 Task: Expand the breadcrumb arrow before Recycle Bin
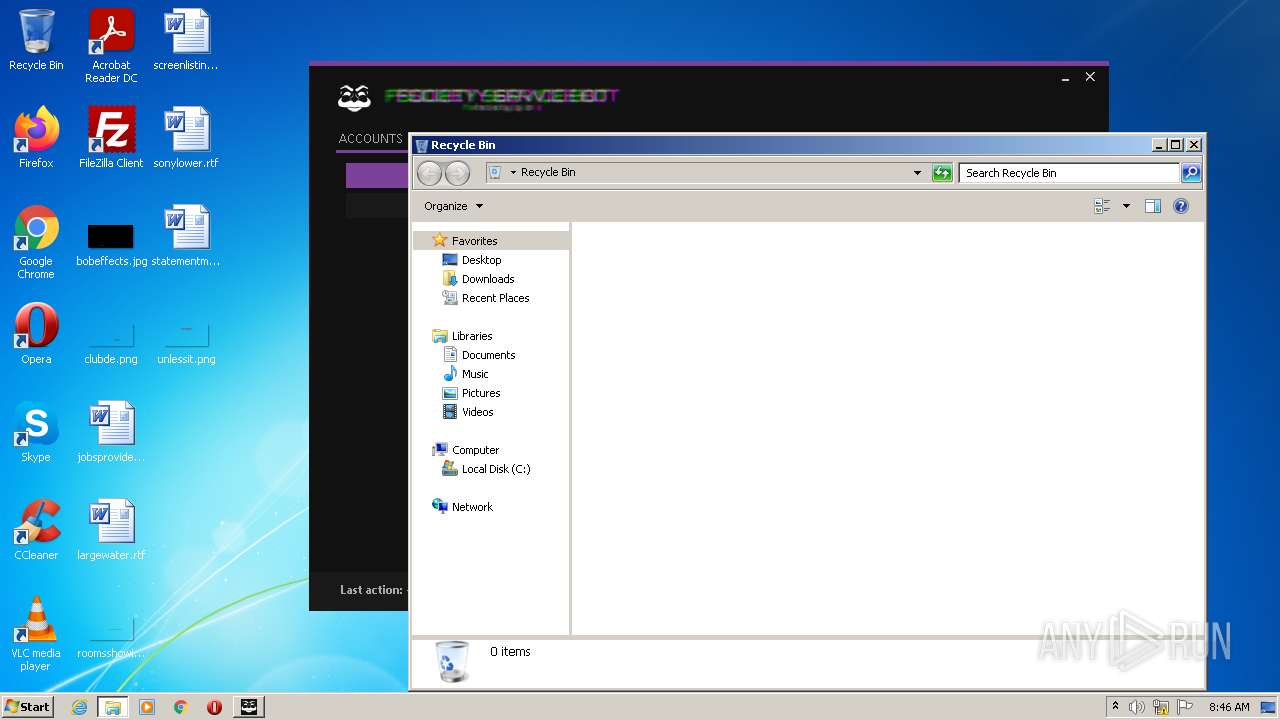coord(513,173)
